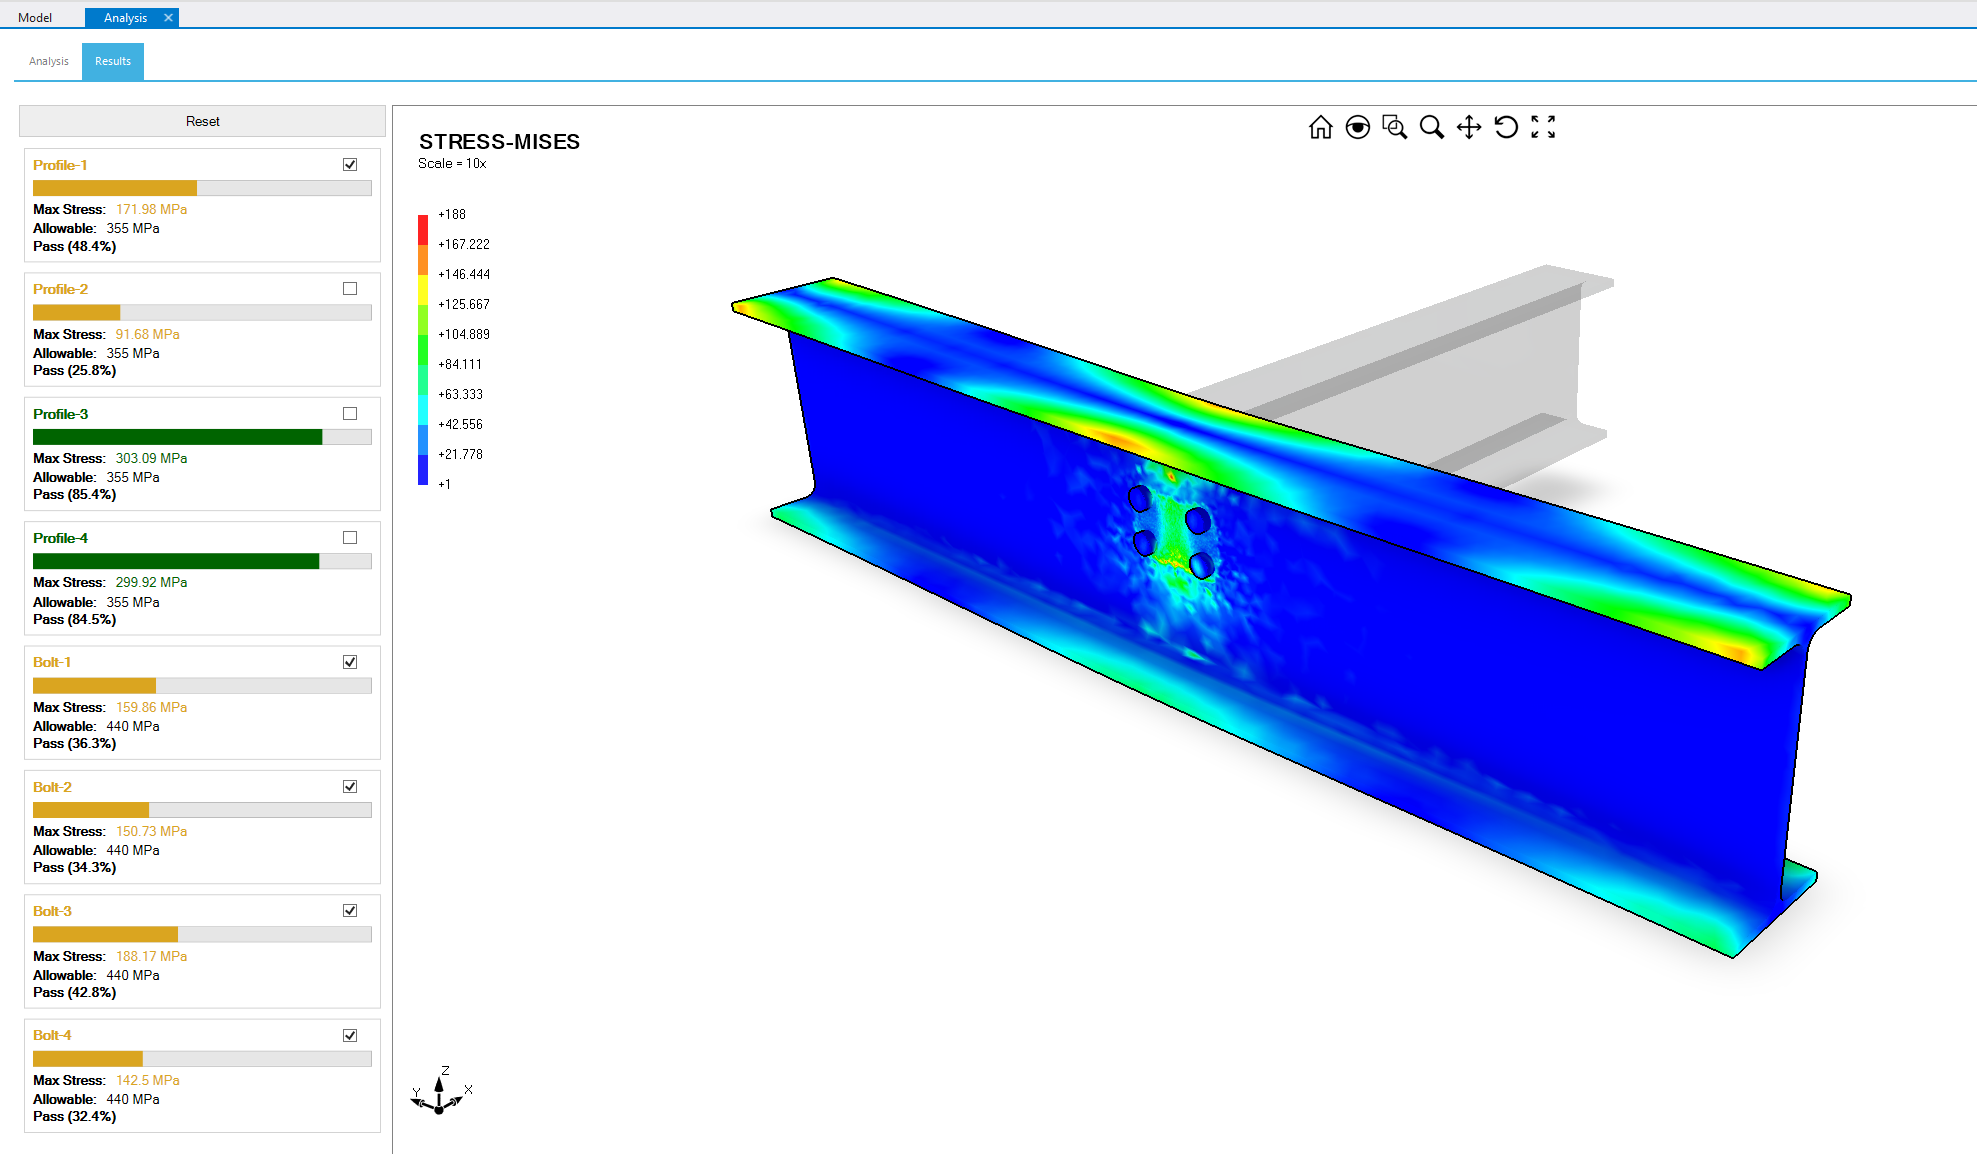1977x1154 pixels.
Task: Uncheck the Bolt-3 checkbox
Action: tap(350, 910)
